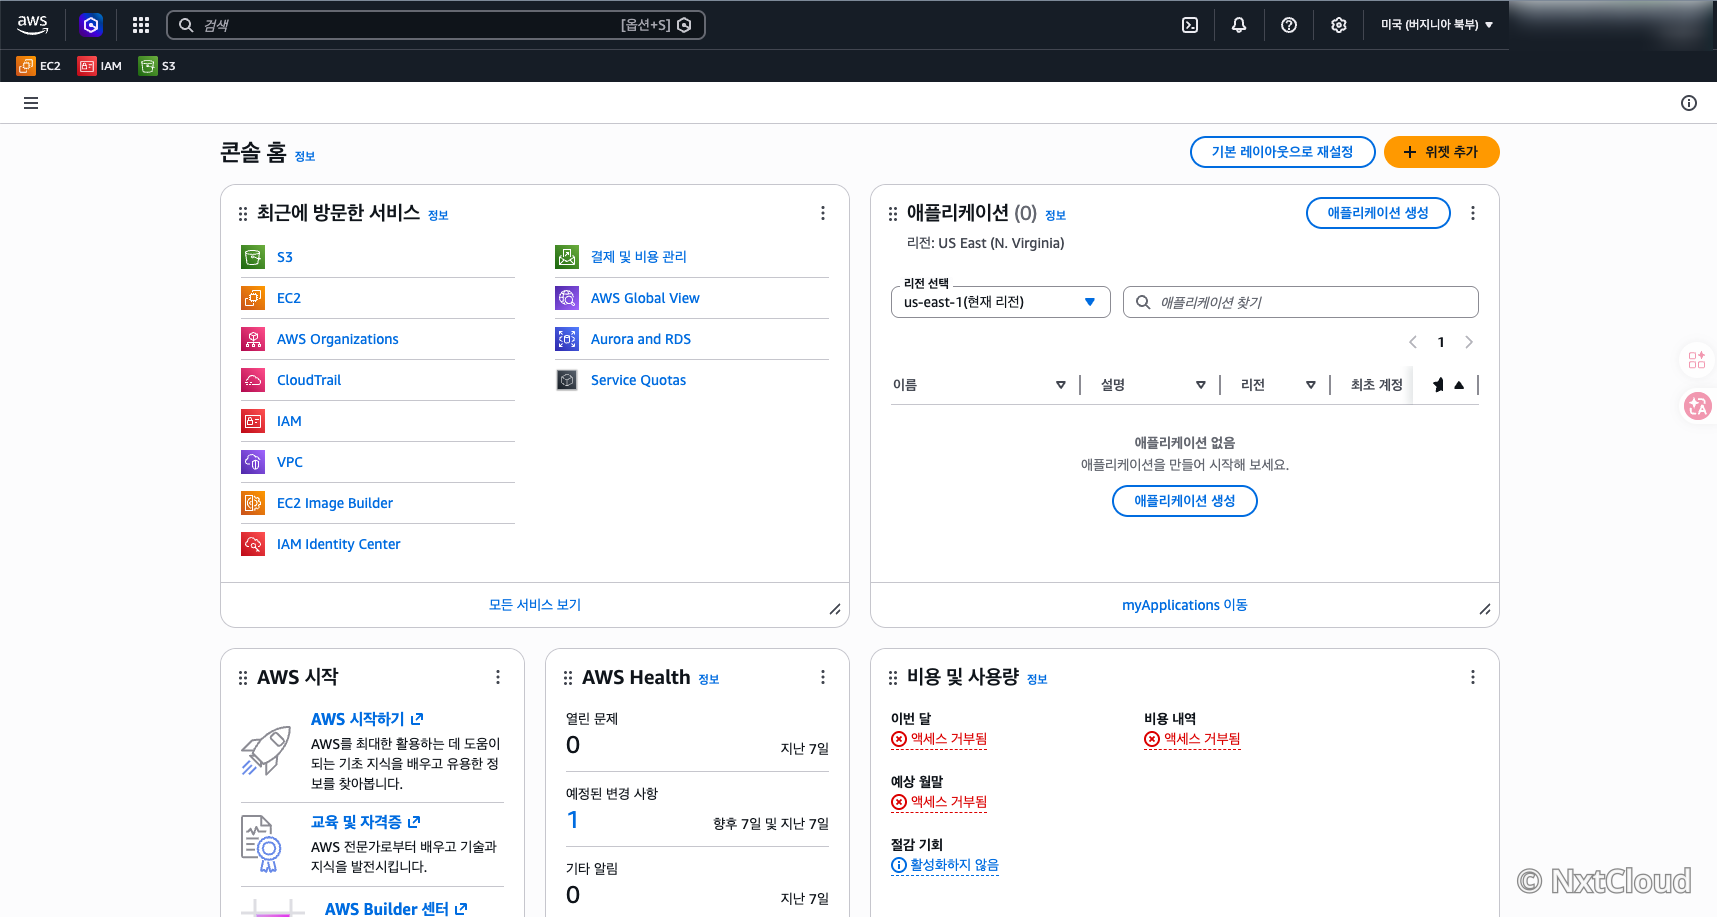The width and height of the screenshot is (1717, 917).
Task: Click the EC2 favorite shortcut in the bookmark bar
Action: click(x=39, y=66)
